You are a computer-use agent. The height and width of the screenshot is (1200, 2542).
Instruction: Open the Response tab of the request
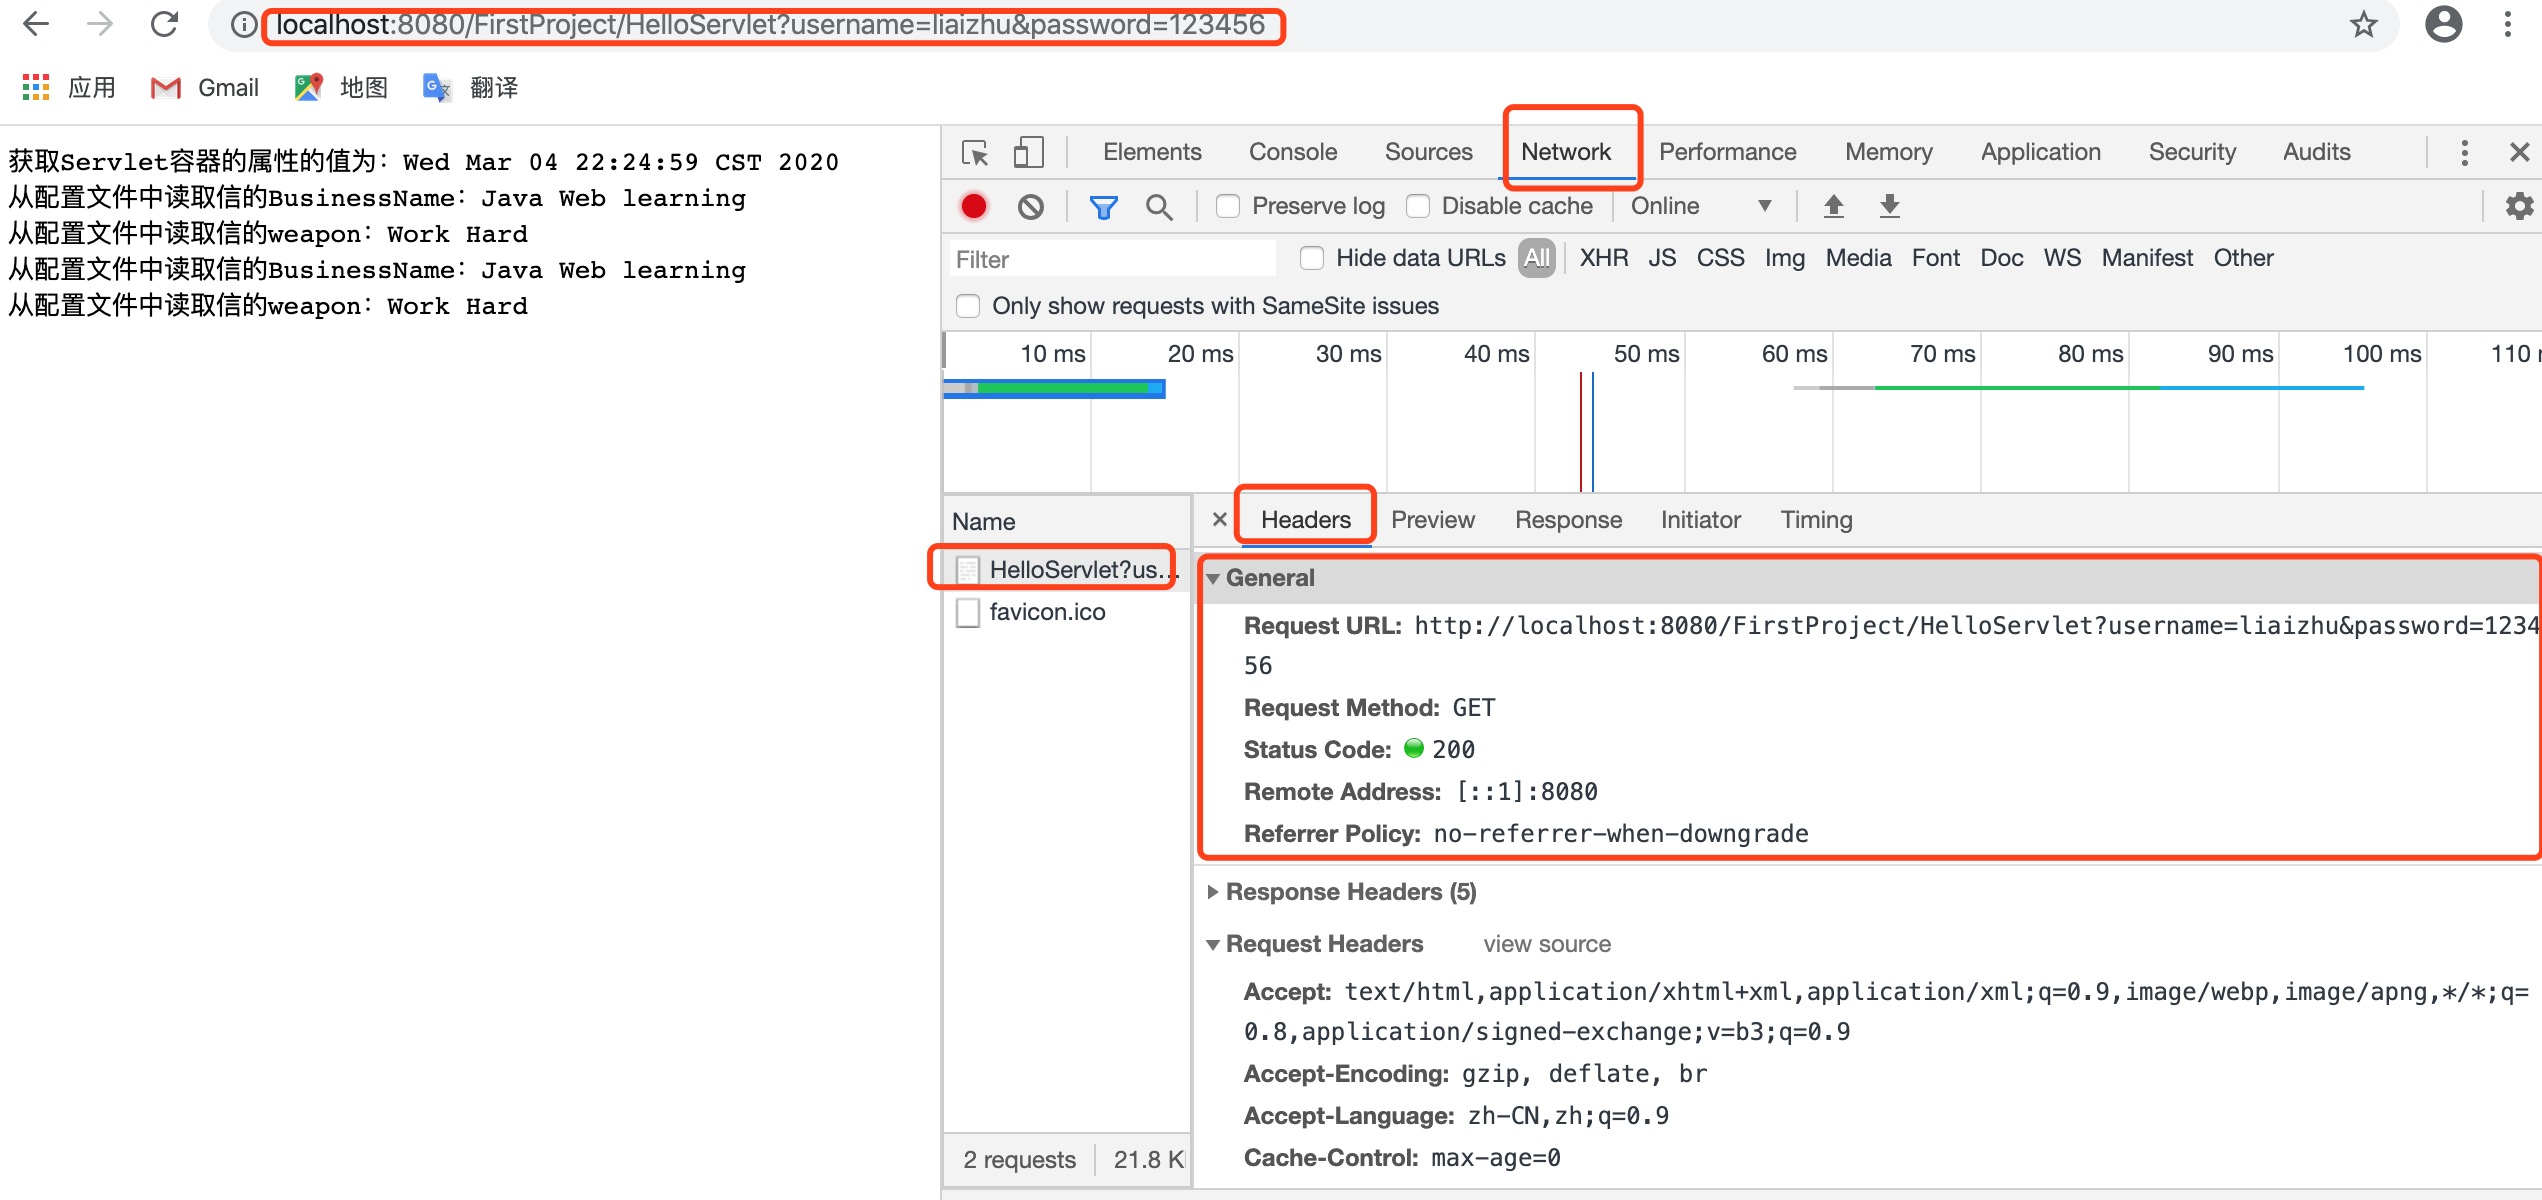pyautogui.click(x=1567, y=520)
